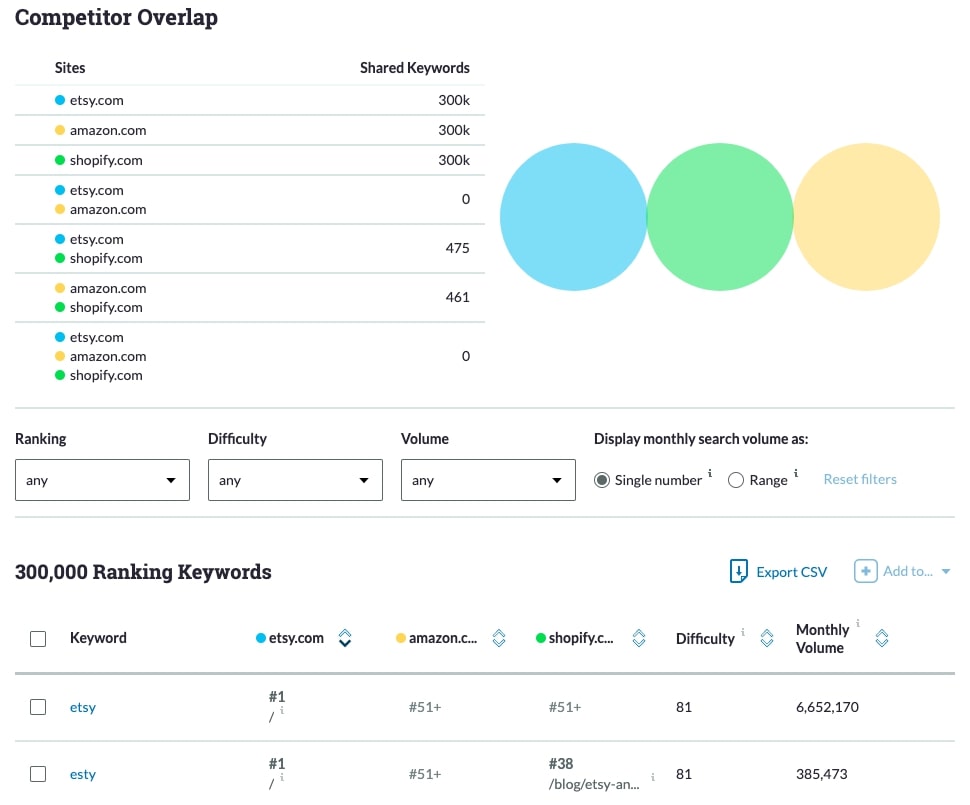Show Difficulty column info icon
The image size is (970, 805).
click(x=743, y=632)
